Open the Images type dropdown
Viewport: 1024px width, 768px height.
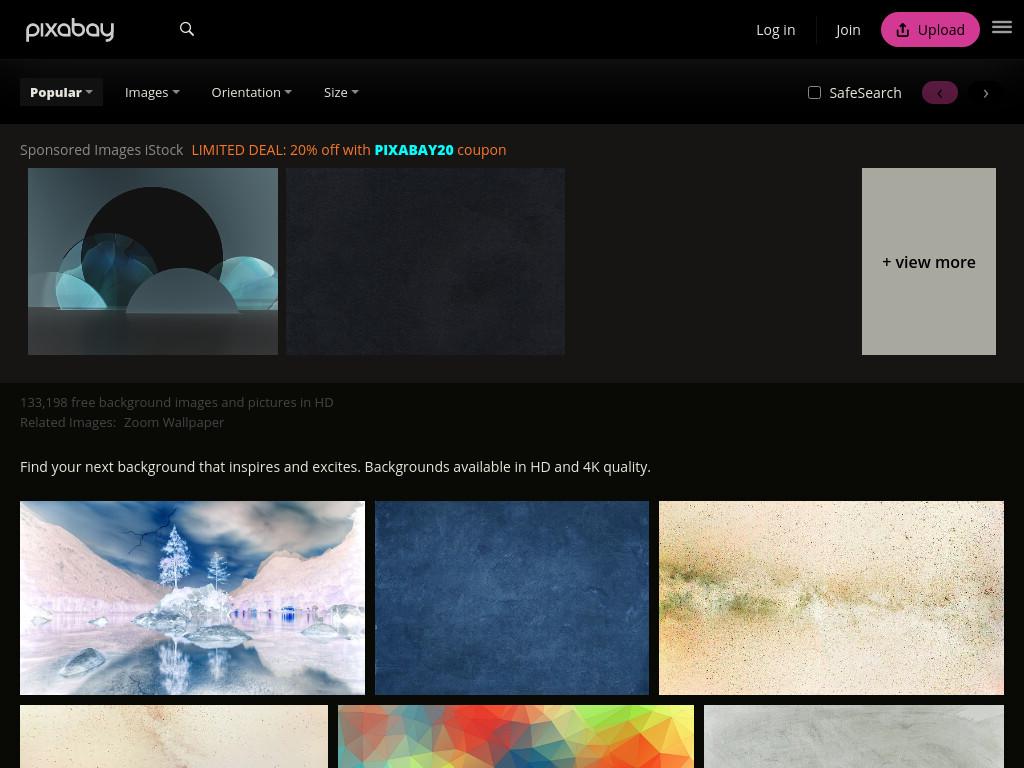click(152, 93)
